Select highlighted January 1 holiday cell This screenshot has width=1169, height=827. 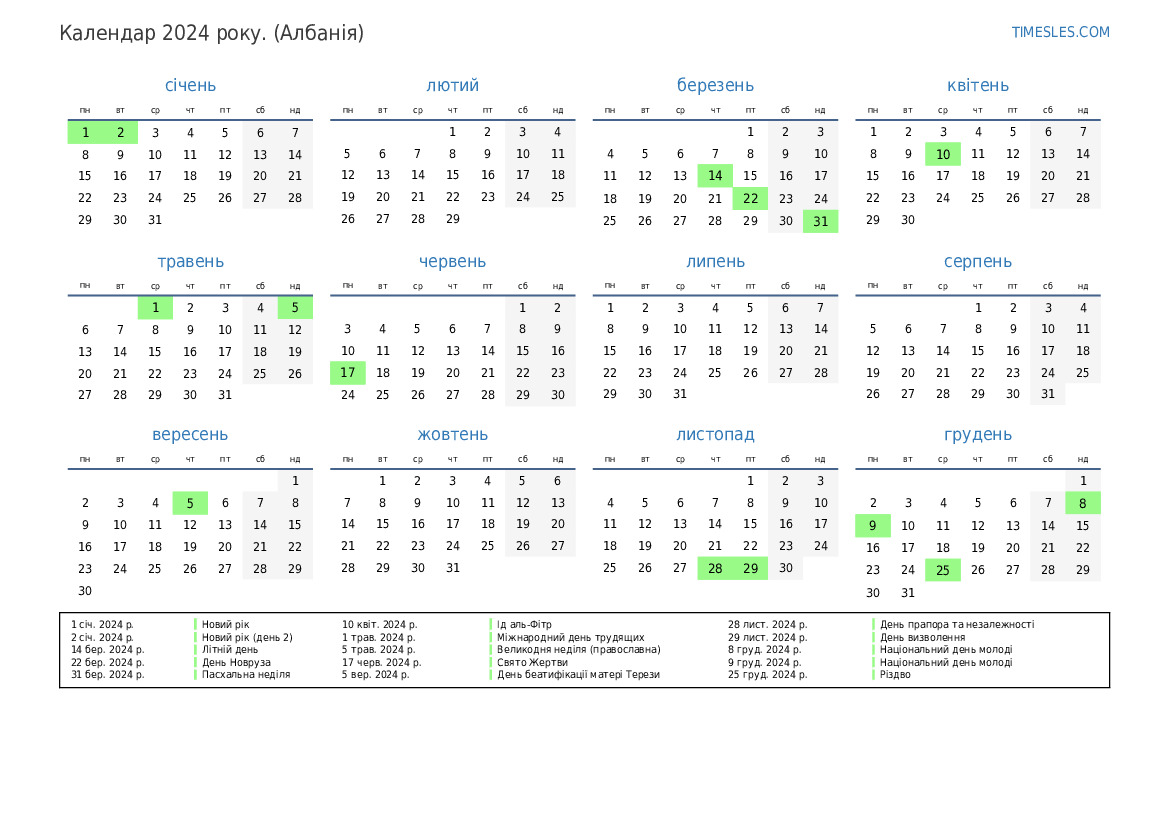(85, 132)
